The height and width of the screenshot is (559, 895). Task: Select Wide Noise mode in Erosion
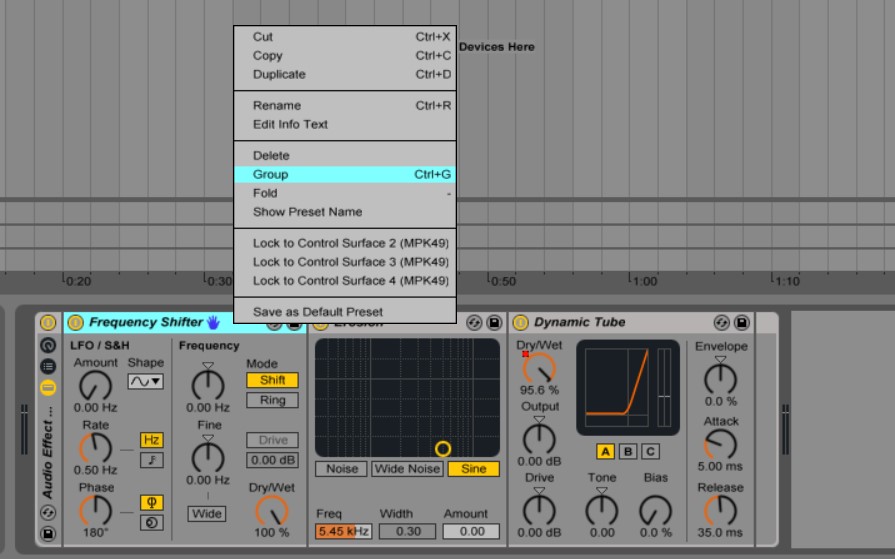(x=407, y=469)
